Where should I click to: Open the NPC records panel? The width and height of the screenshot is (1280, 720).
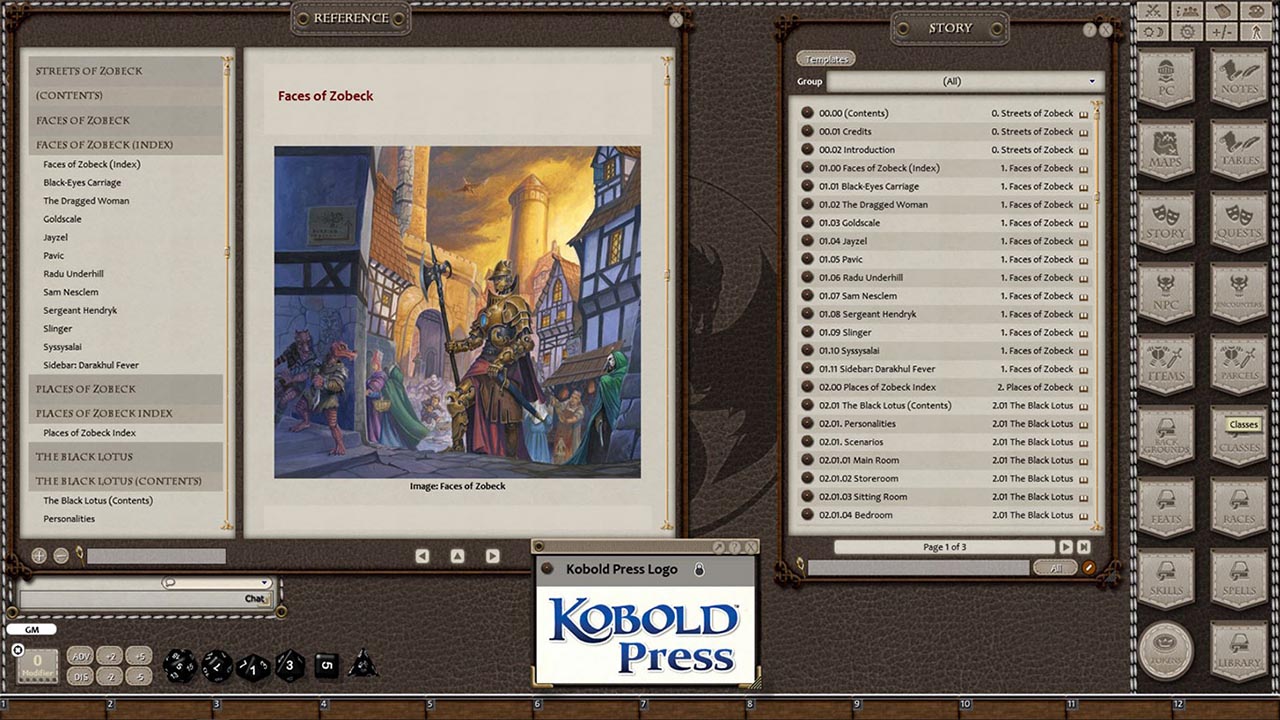pos(1166,290)
